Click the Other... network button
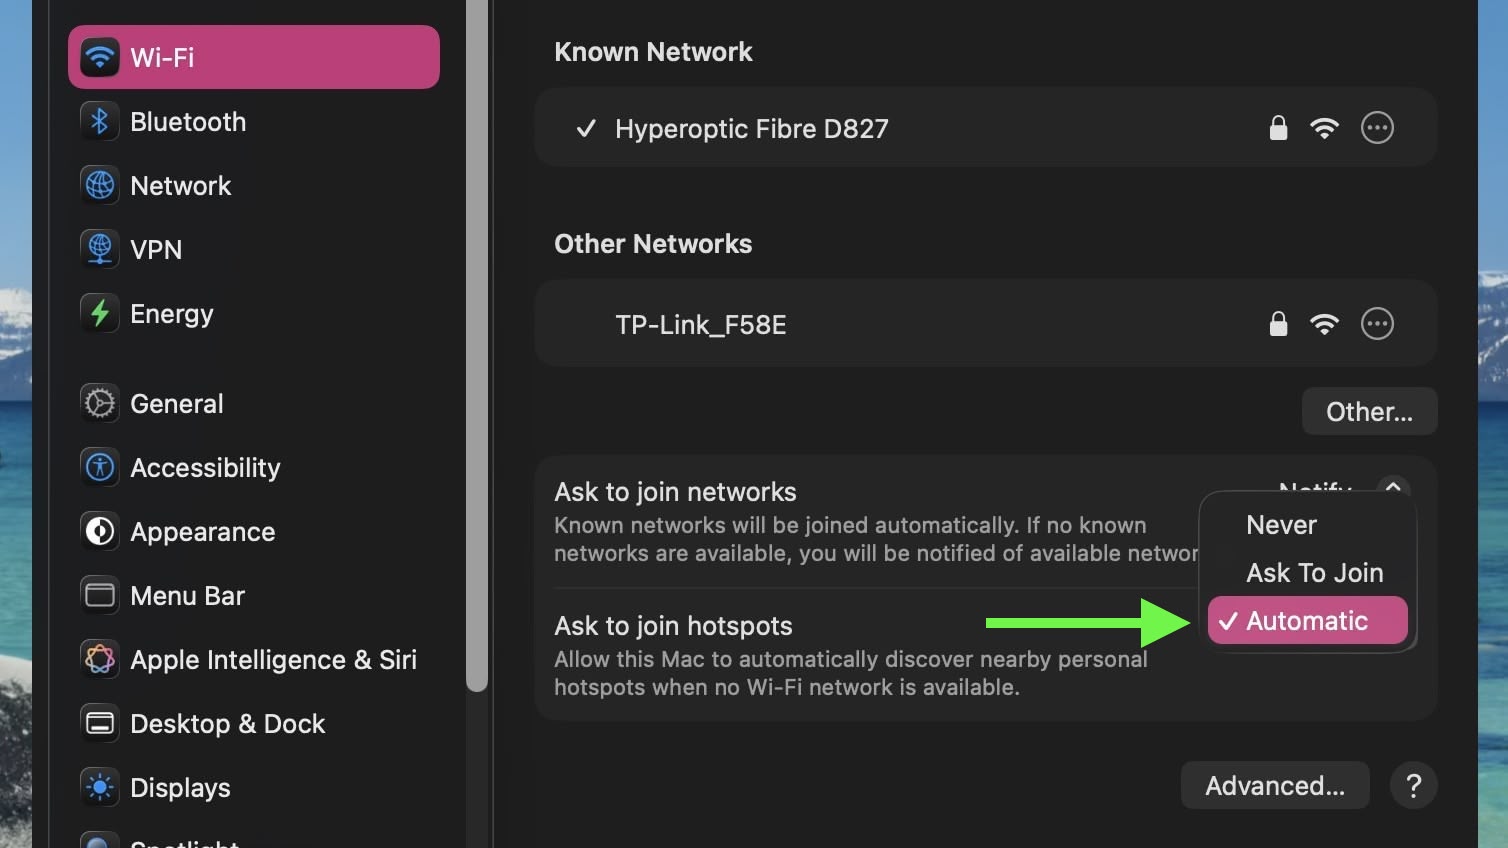Viewport: 1508px width, 848px height. tap(1368, 412)
